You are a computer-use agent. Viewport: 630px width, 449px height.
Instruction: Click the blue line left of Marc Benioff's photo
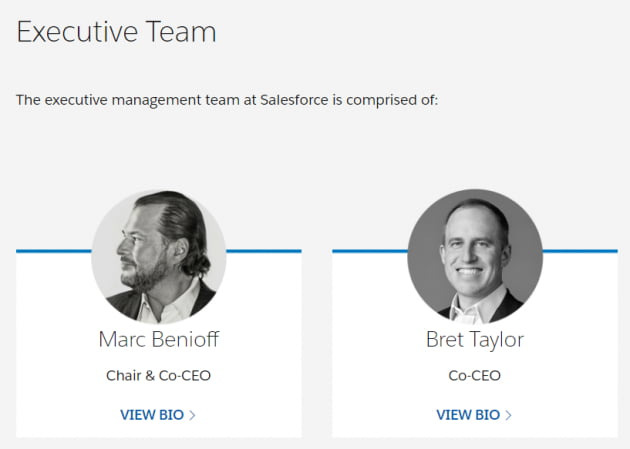pyautogui.click(x=54, y=251)
